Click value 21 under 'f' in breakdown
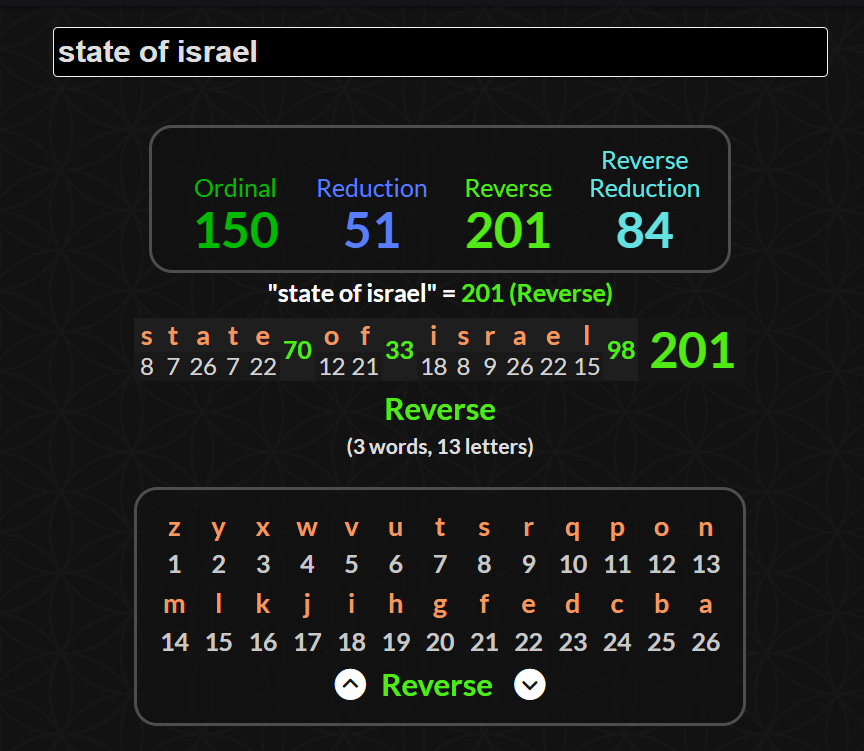Screen dimensions: 864x751 [365, 367]
